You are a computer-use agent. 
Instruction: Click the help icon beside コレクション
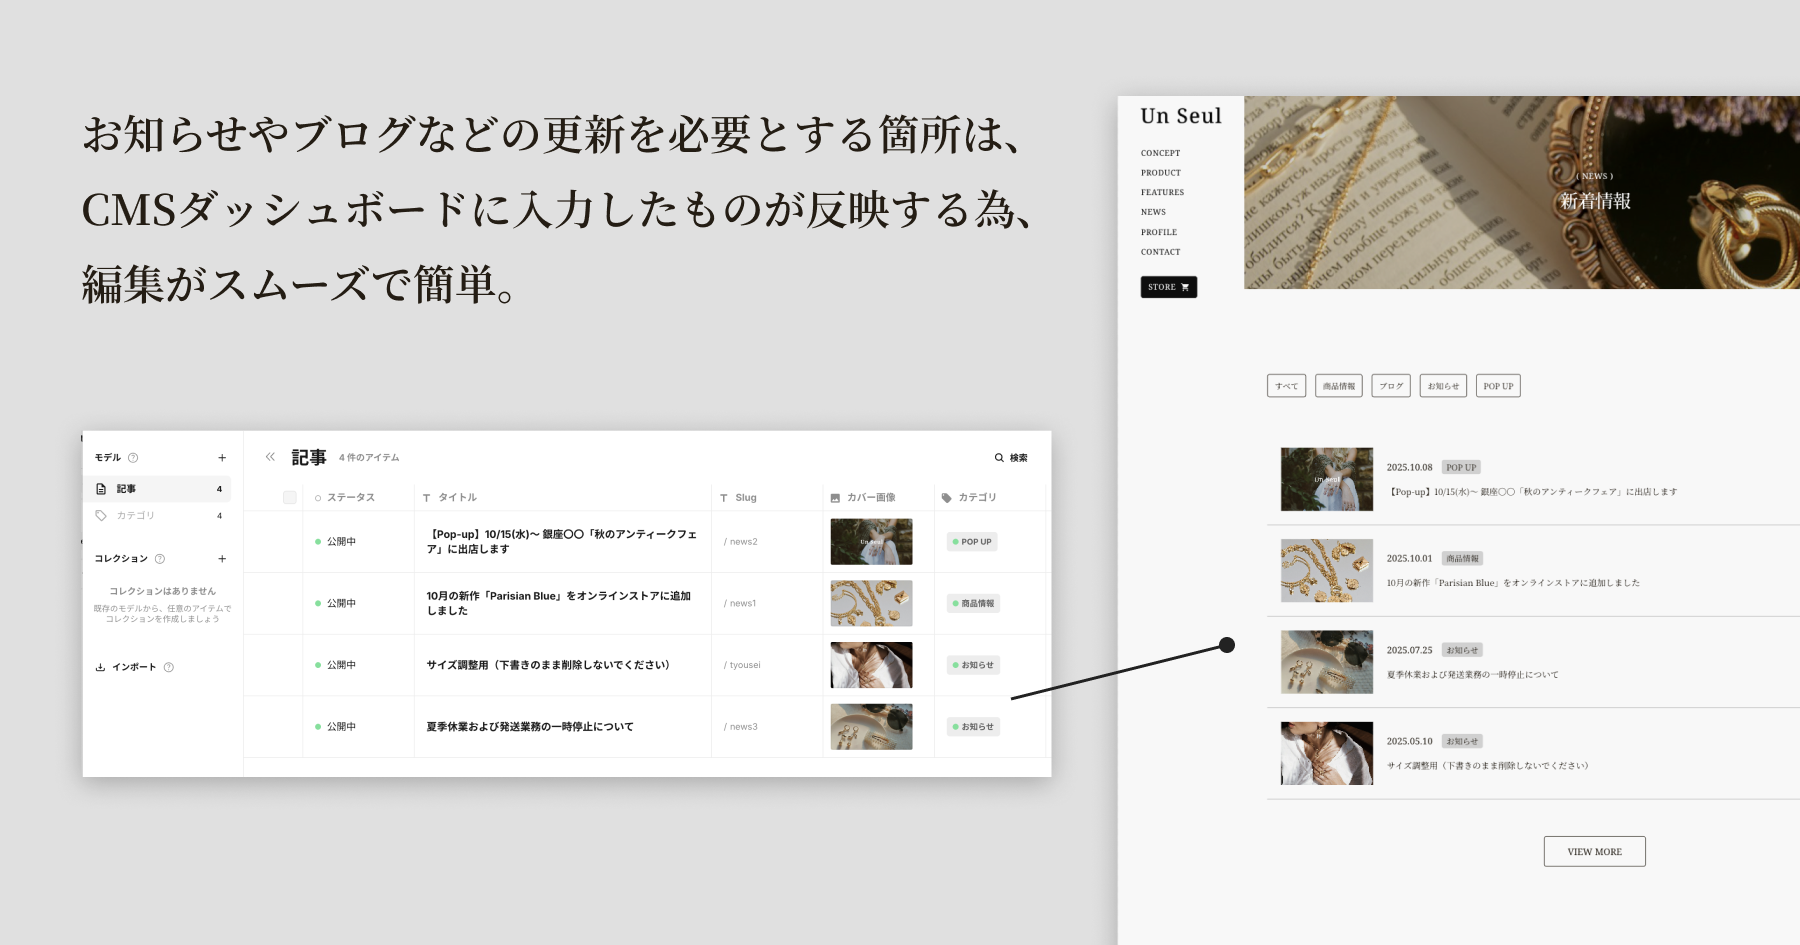pos(161,558)
